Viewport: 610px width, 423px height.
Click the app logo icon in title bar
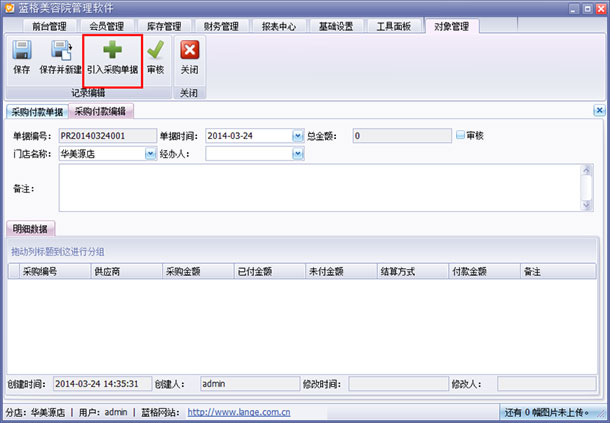9,8
